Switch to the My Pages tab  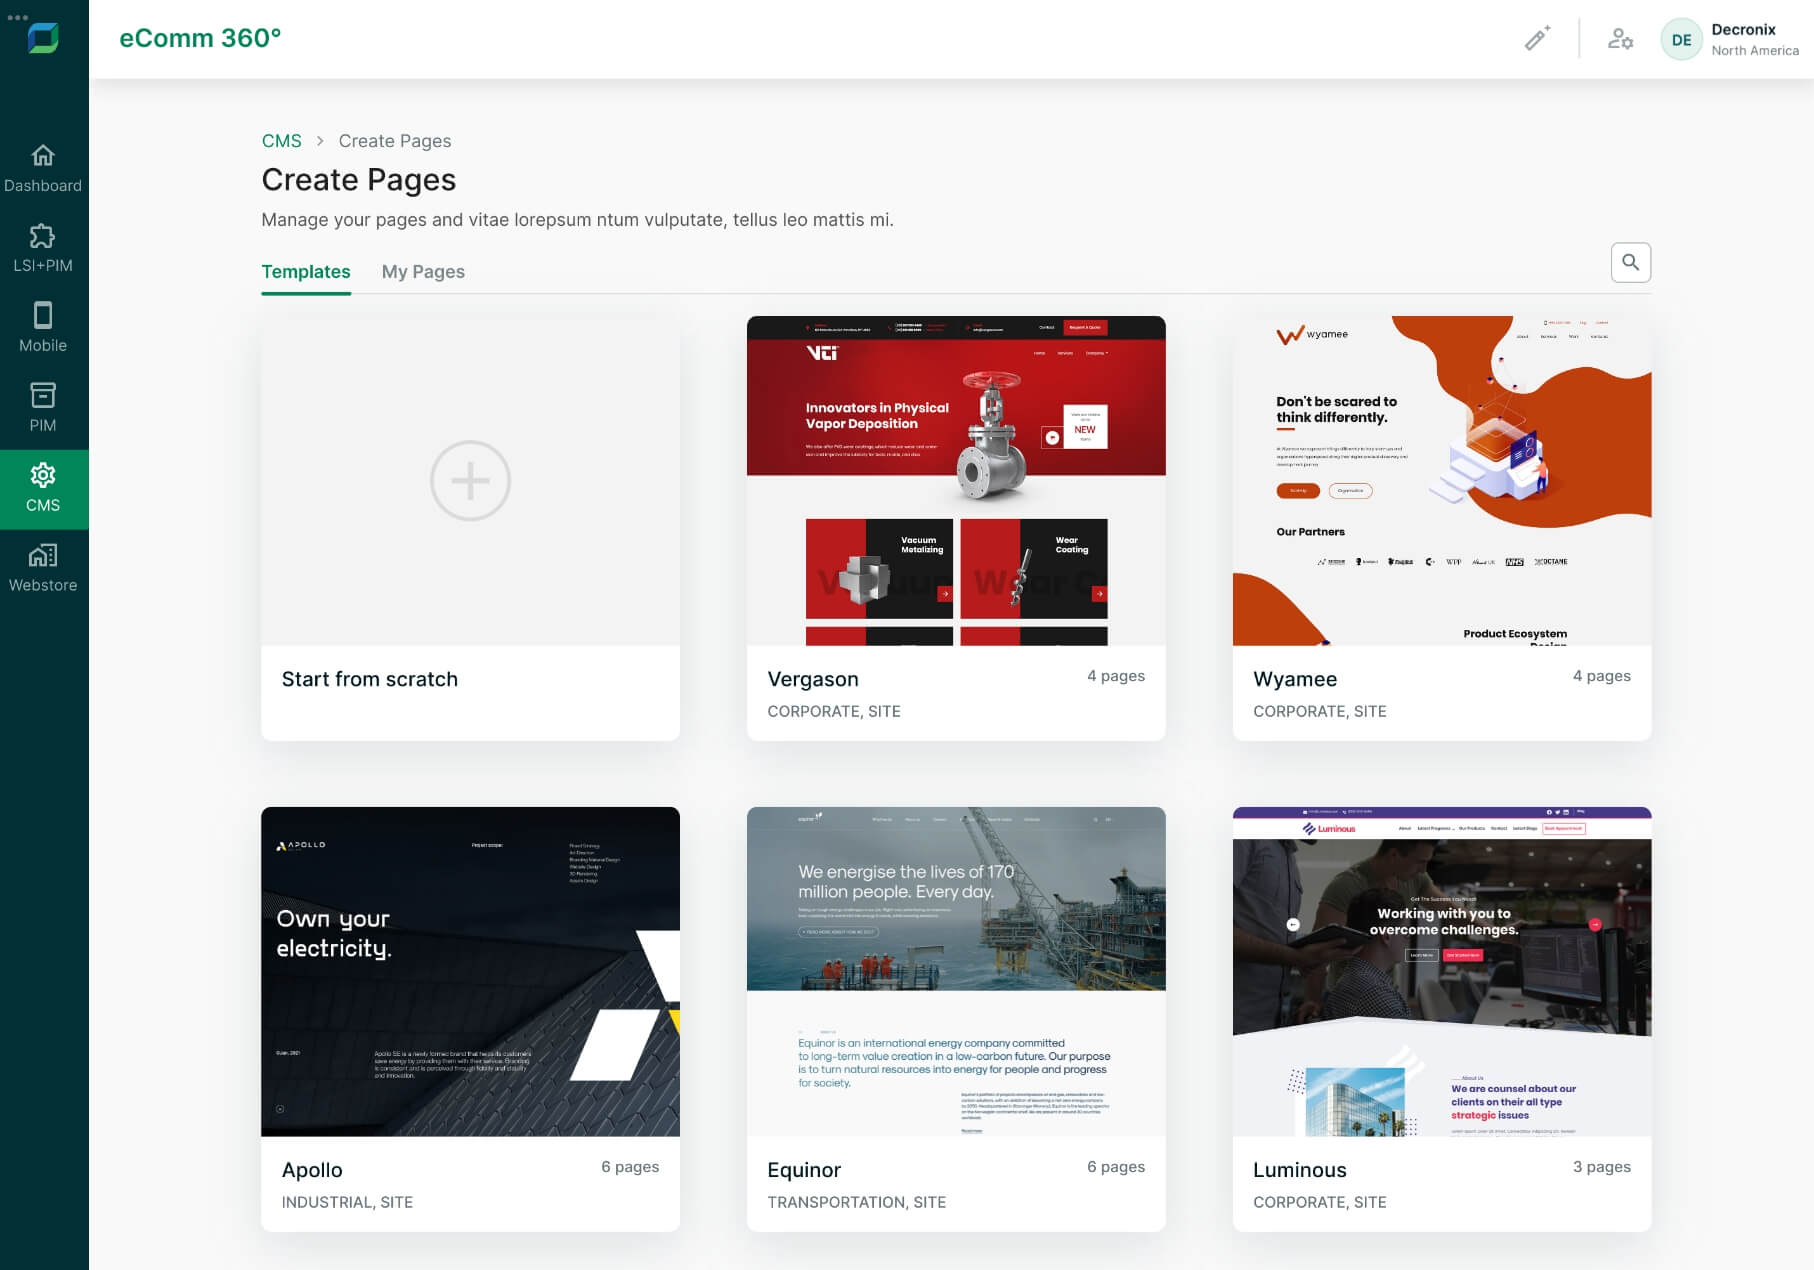[423, 272]
